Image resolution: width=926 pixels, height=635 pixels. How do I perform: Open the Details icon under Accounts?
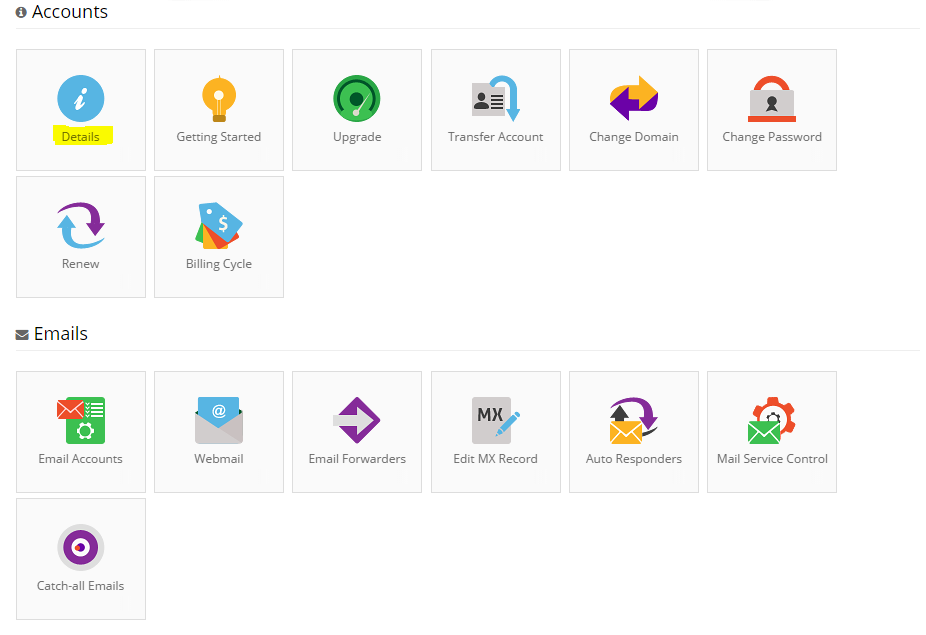coord(81,98)
